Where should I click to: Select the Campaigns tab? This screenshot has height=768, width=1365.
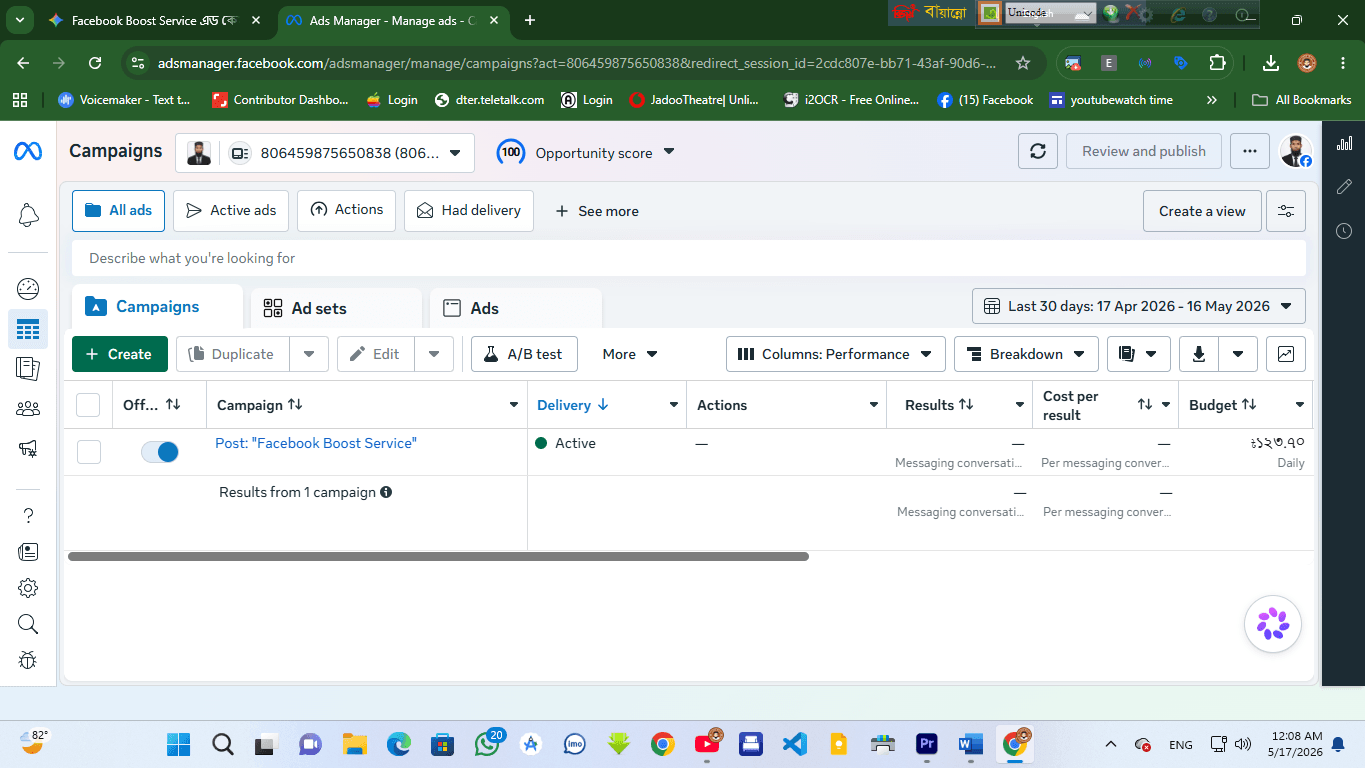(x=157, y=307)
